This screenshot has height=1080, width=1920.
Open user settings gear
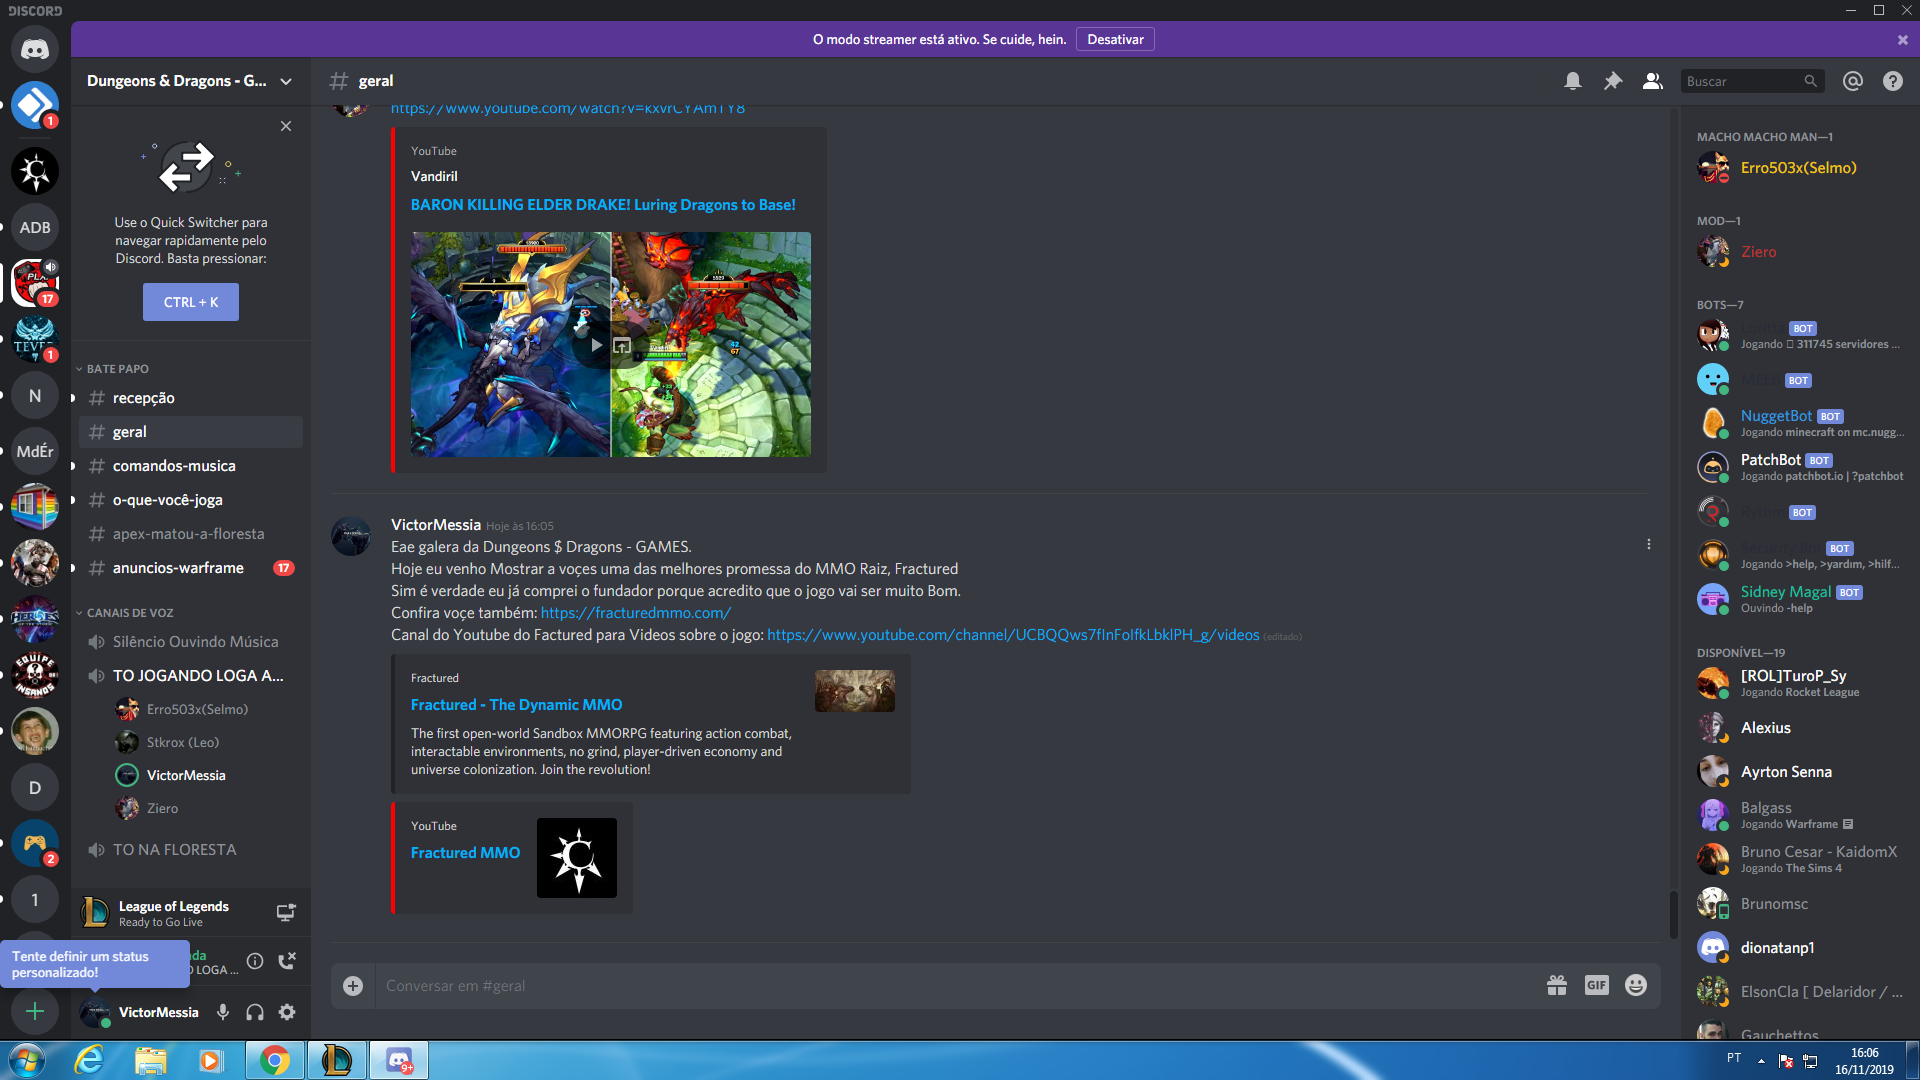(x=287, y=1012)
